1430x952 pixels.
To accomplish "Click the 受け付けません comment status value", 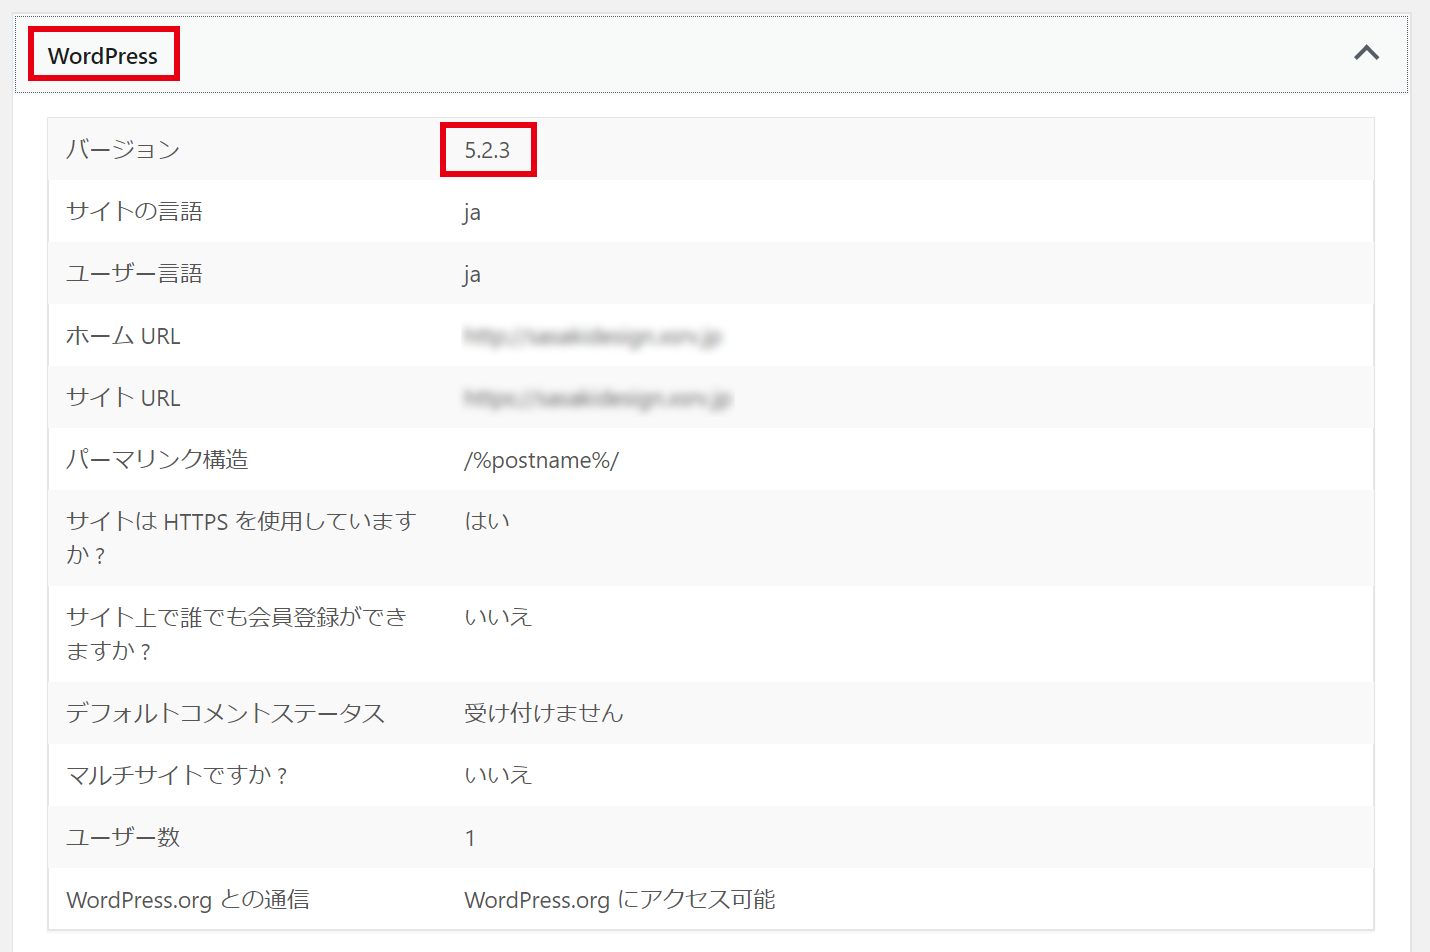I will [543, 713].
